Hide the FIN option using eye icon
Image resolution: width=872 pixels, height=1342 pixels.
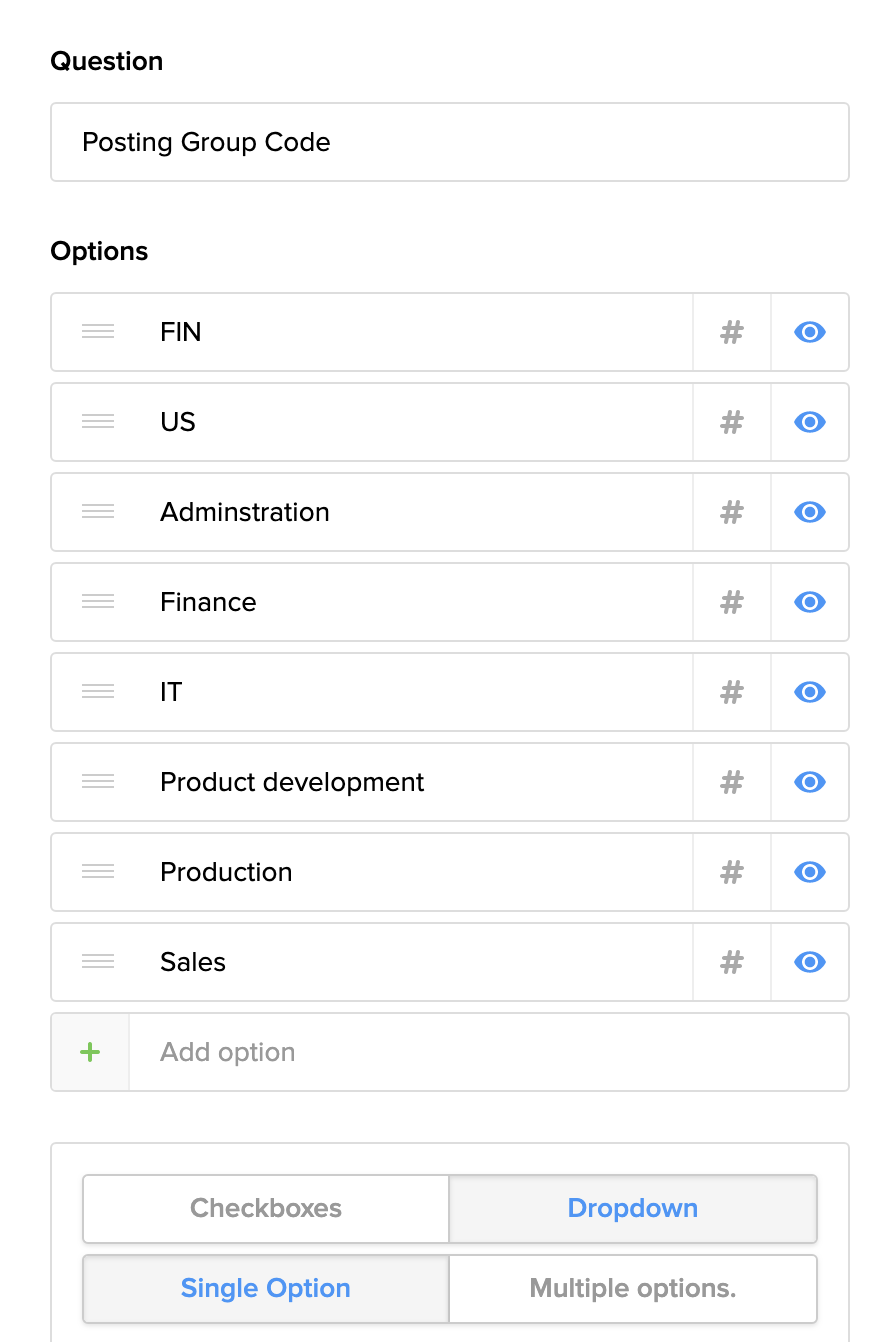click(810, 332)
